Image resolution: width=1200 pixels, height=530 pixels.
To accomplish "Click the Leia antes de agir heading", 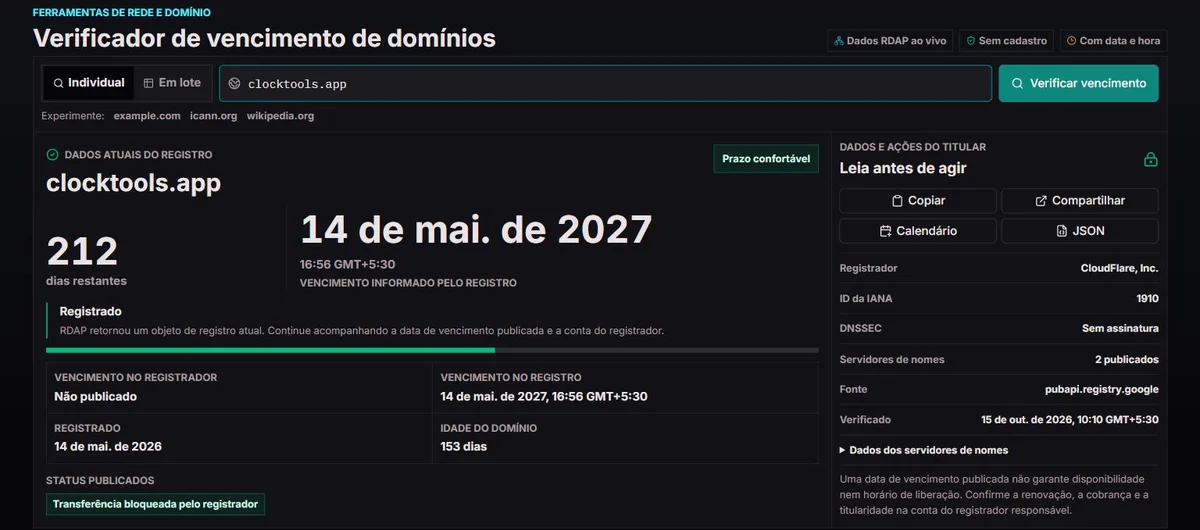I will pos(903,168).
